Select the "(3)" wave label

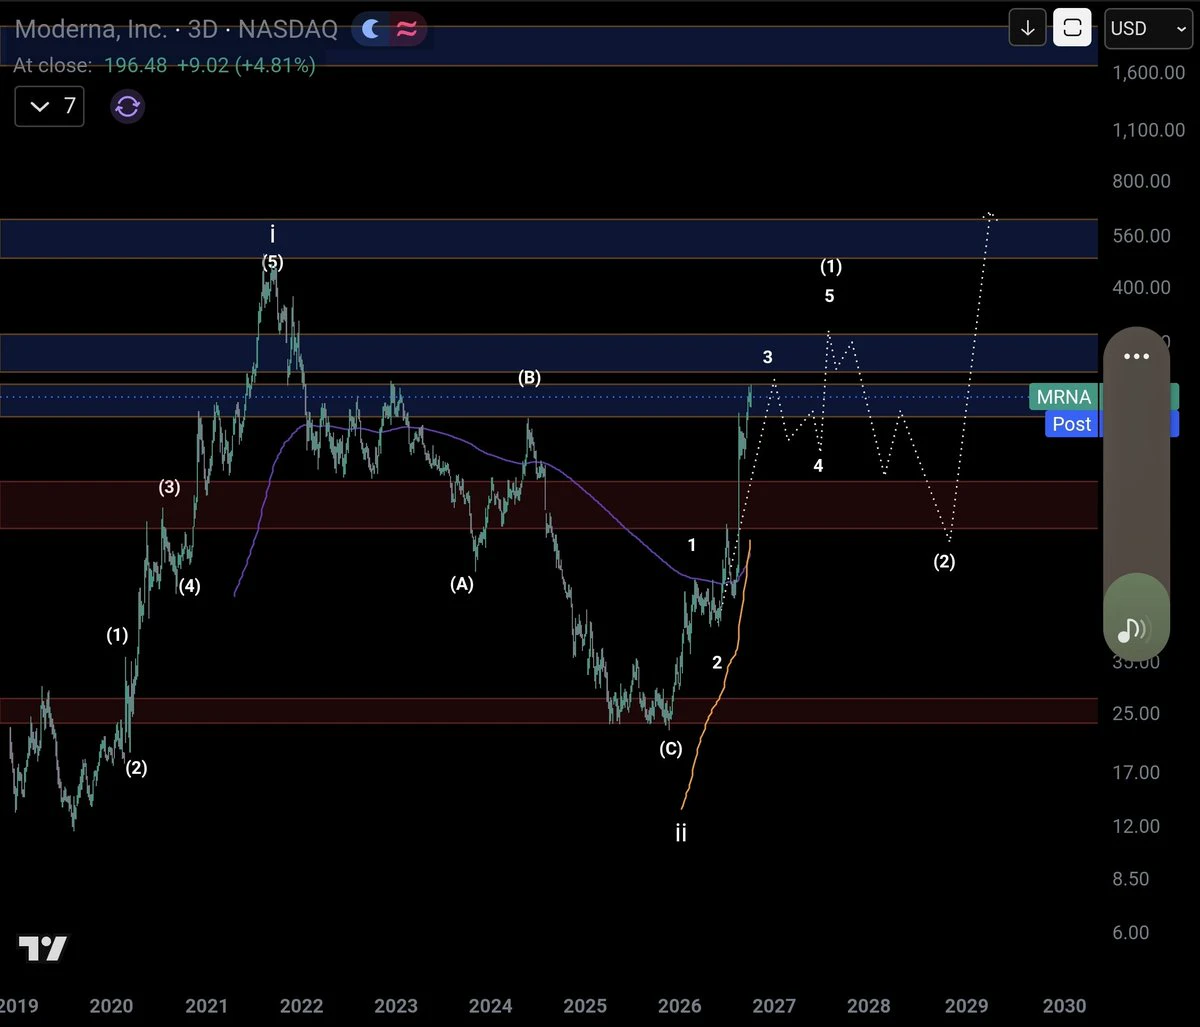click(x=169, y=488)
